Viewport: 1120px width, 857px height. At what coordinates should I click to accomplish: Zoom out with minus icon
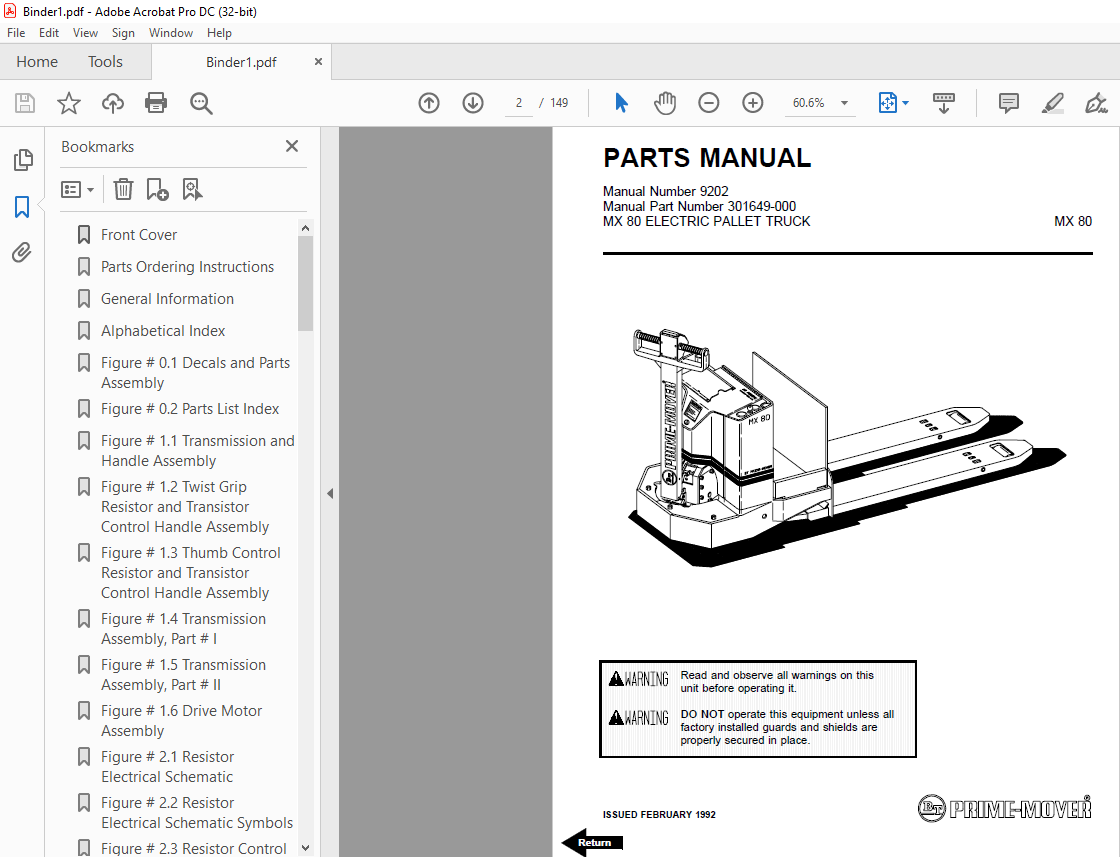(709, 103)
